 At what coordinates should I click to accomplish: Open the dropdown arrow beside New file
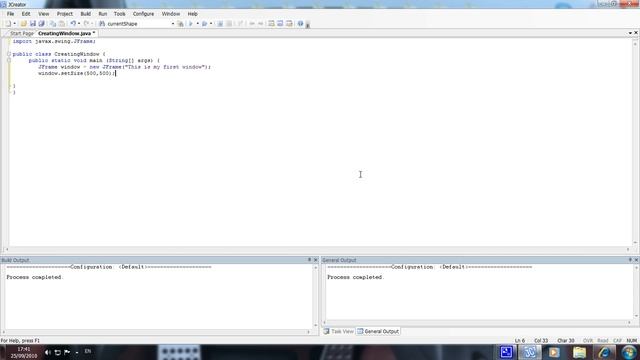[x=15, y=24]
